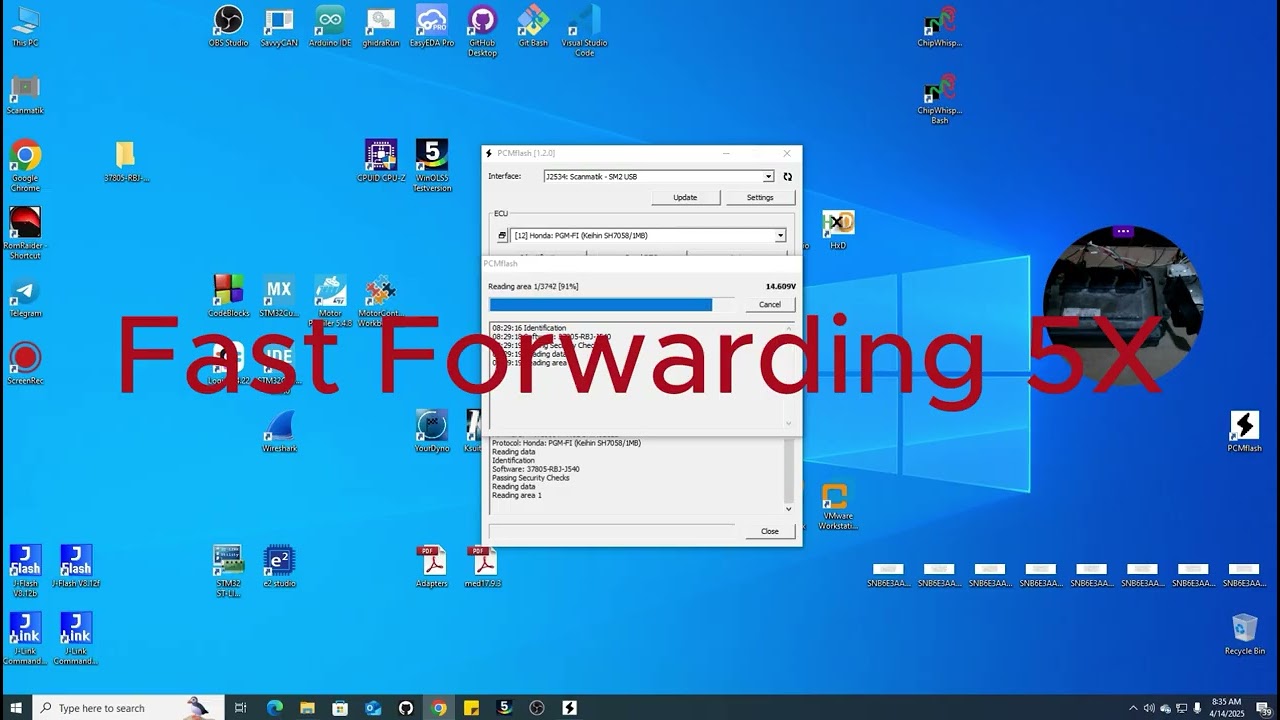Viewport: 1280px width, 720px height.
Task: Click the main PCMflash log scrollbar
Action: coord(788,476)
